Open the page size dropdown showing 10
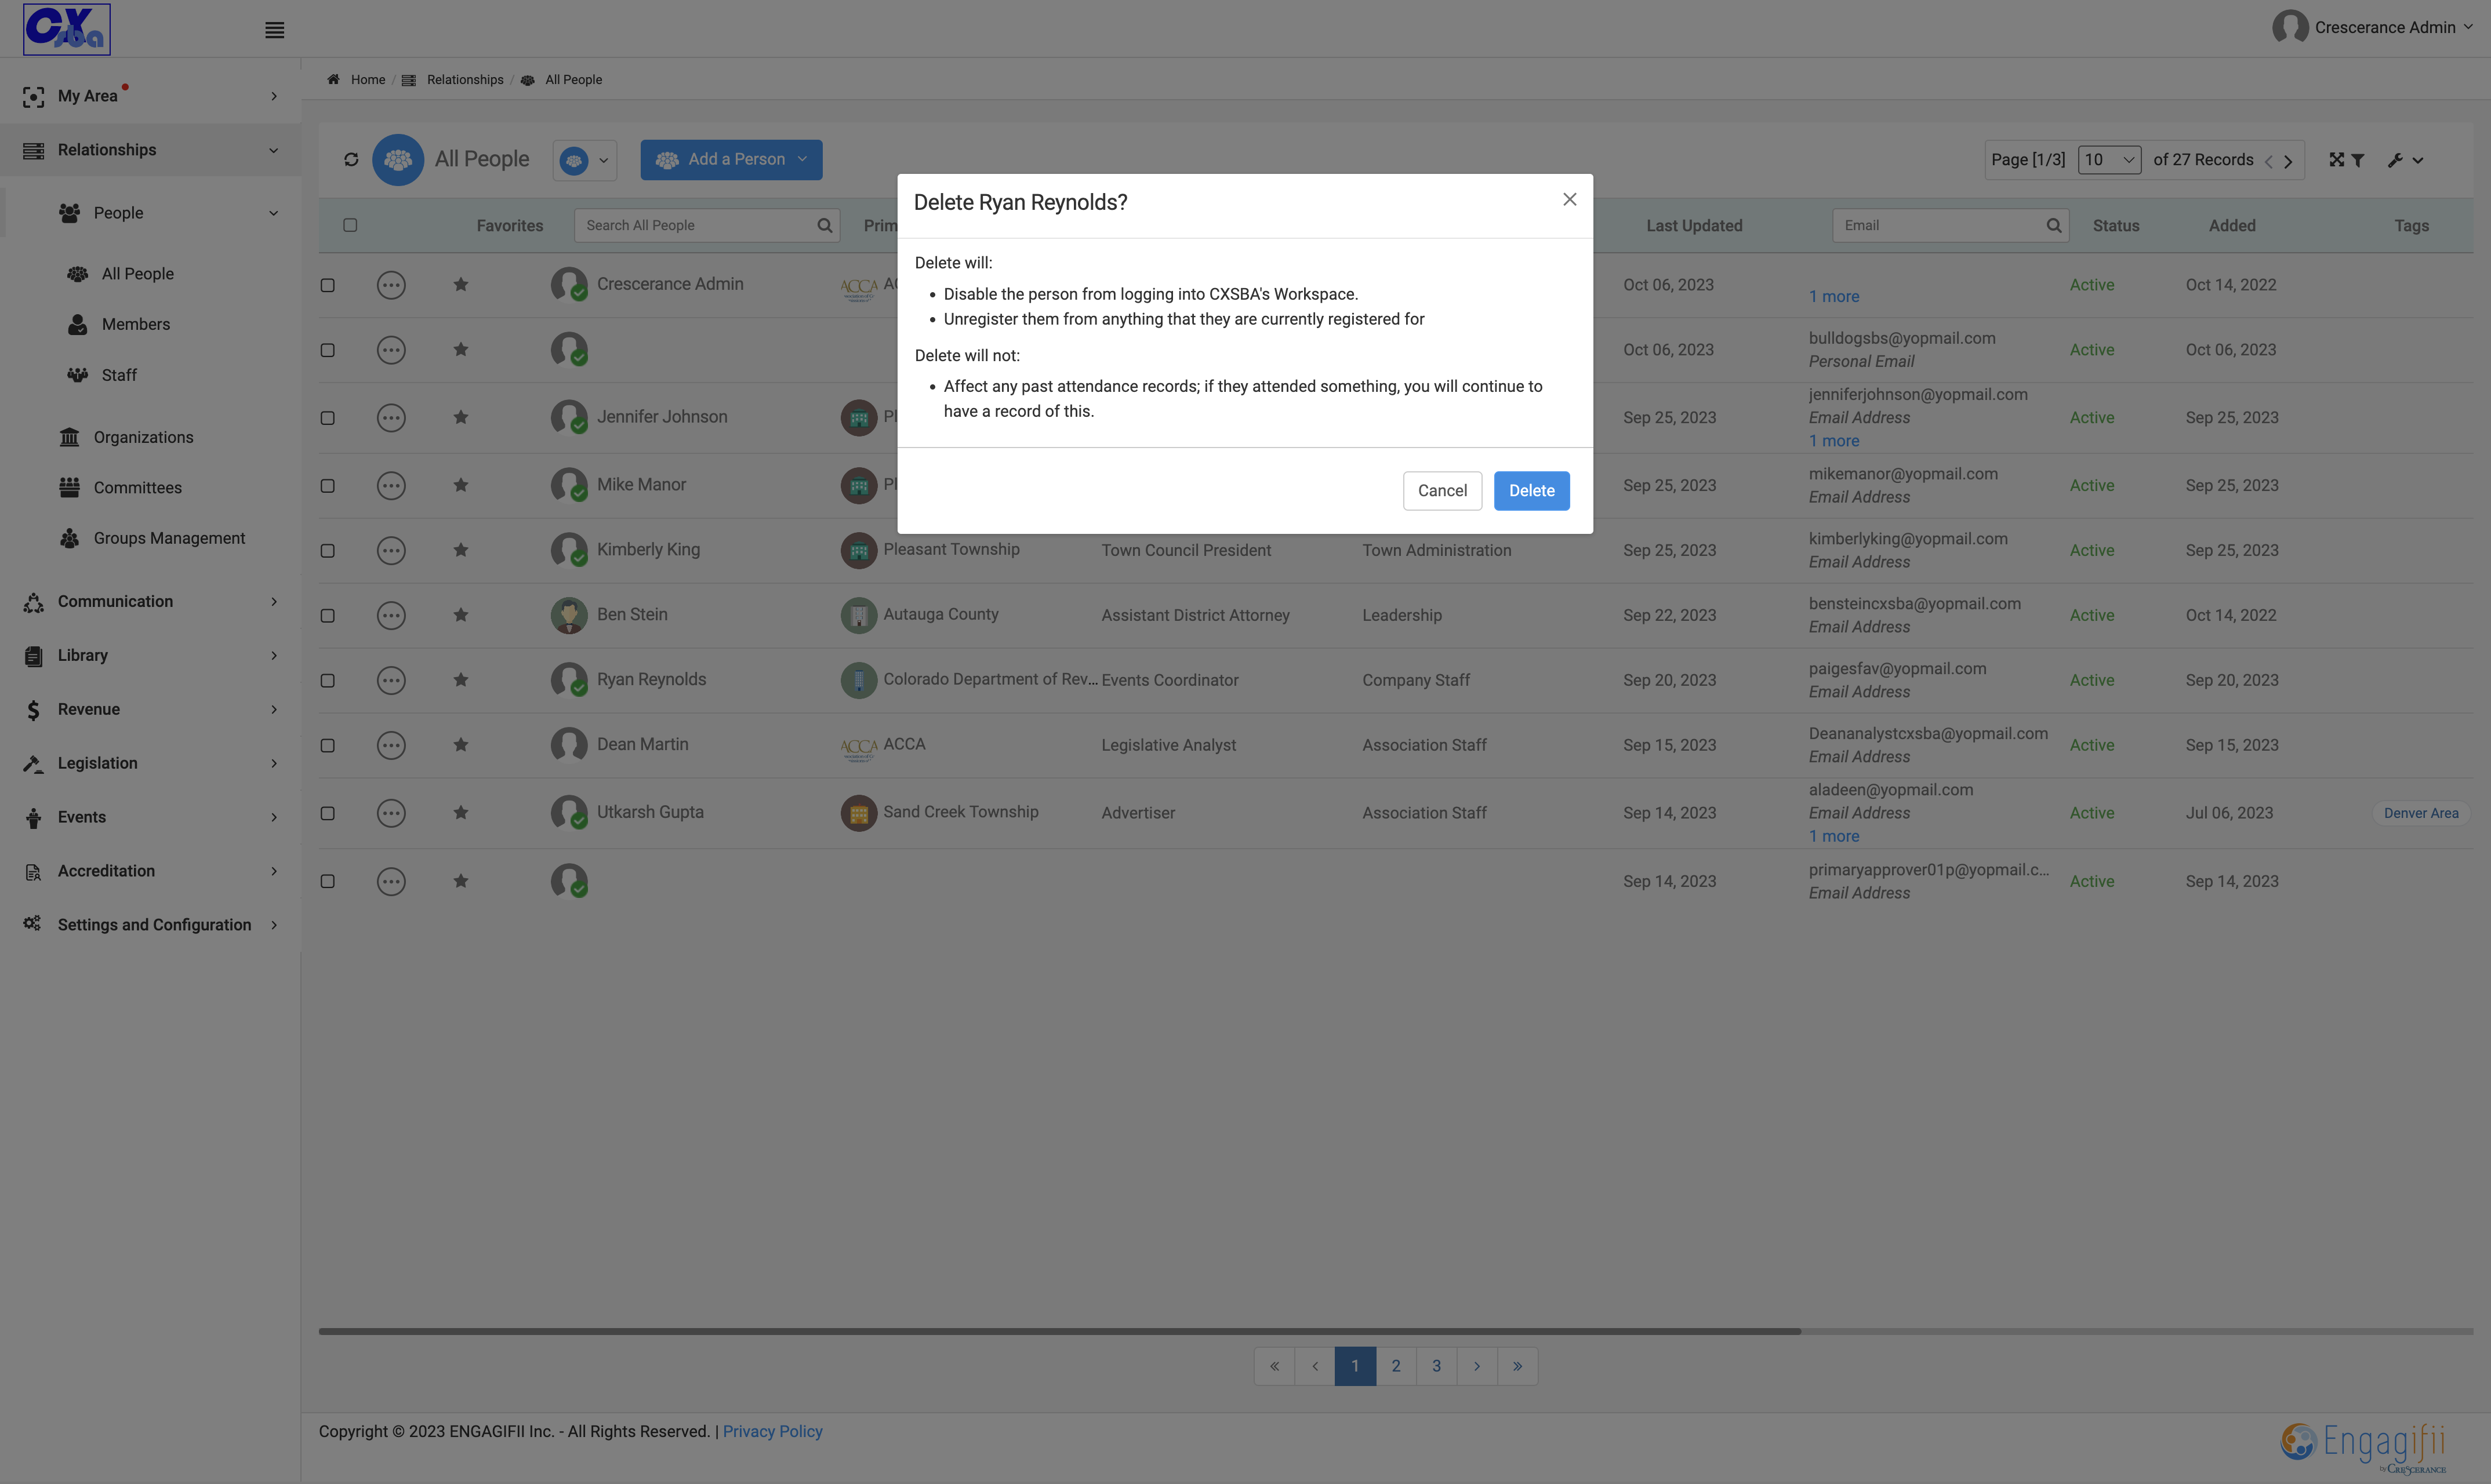Viewport: 2491px width, 1484px height. 2109,160
